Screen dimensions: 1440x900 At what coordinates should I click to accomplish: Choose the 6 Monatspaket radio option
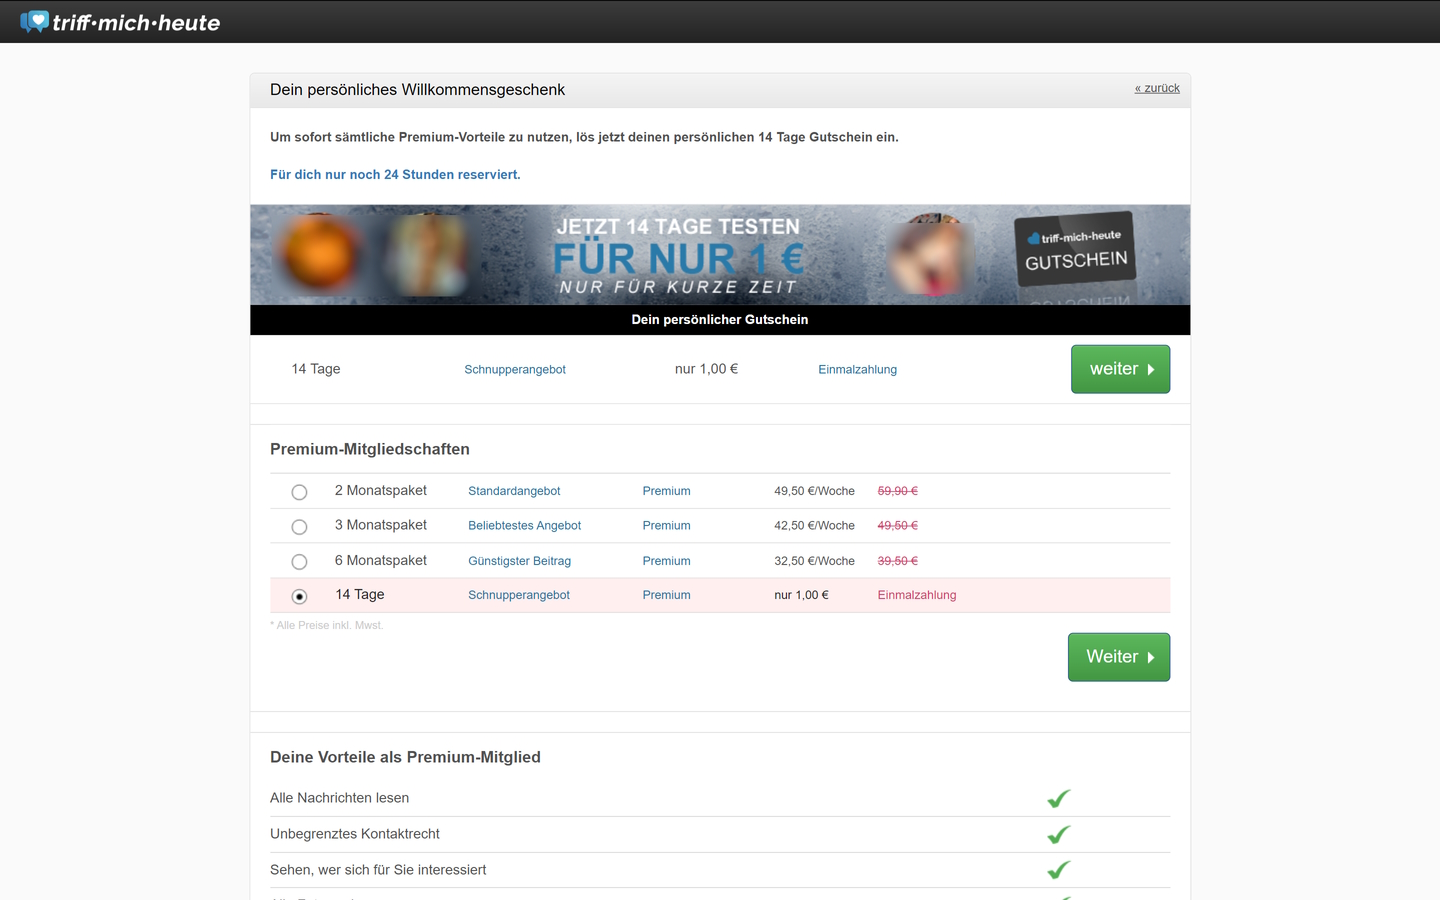click(299, 562)
